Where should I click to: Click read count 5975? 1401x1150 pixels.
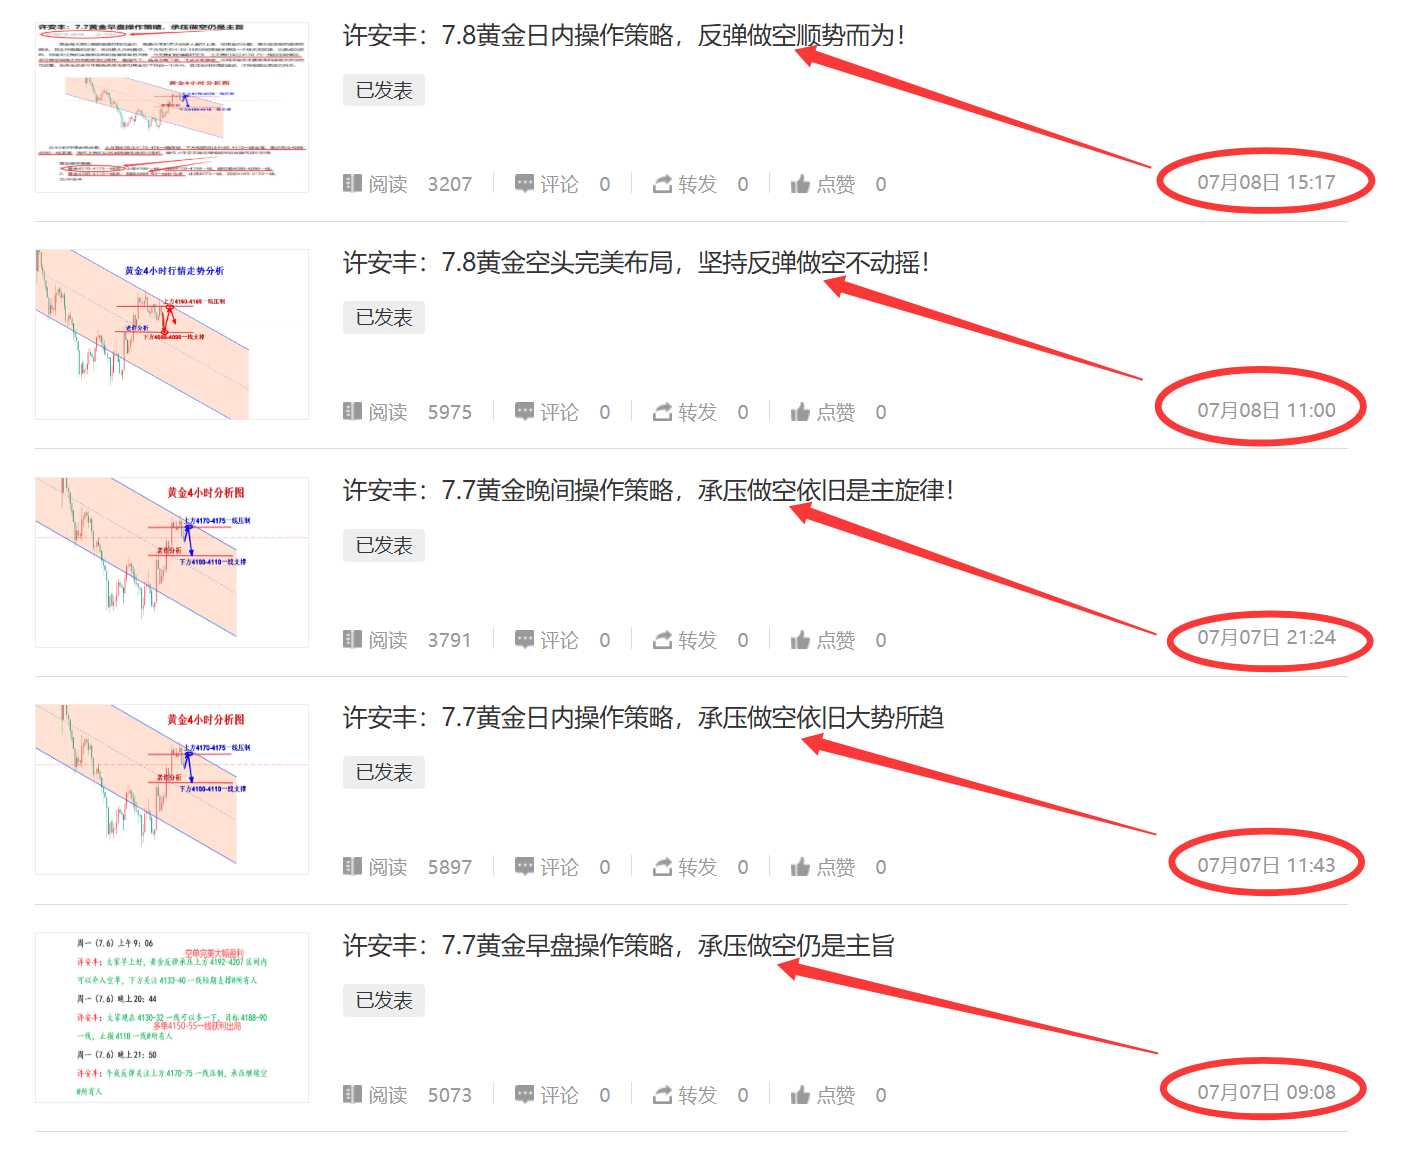[x=449, y=412]
